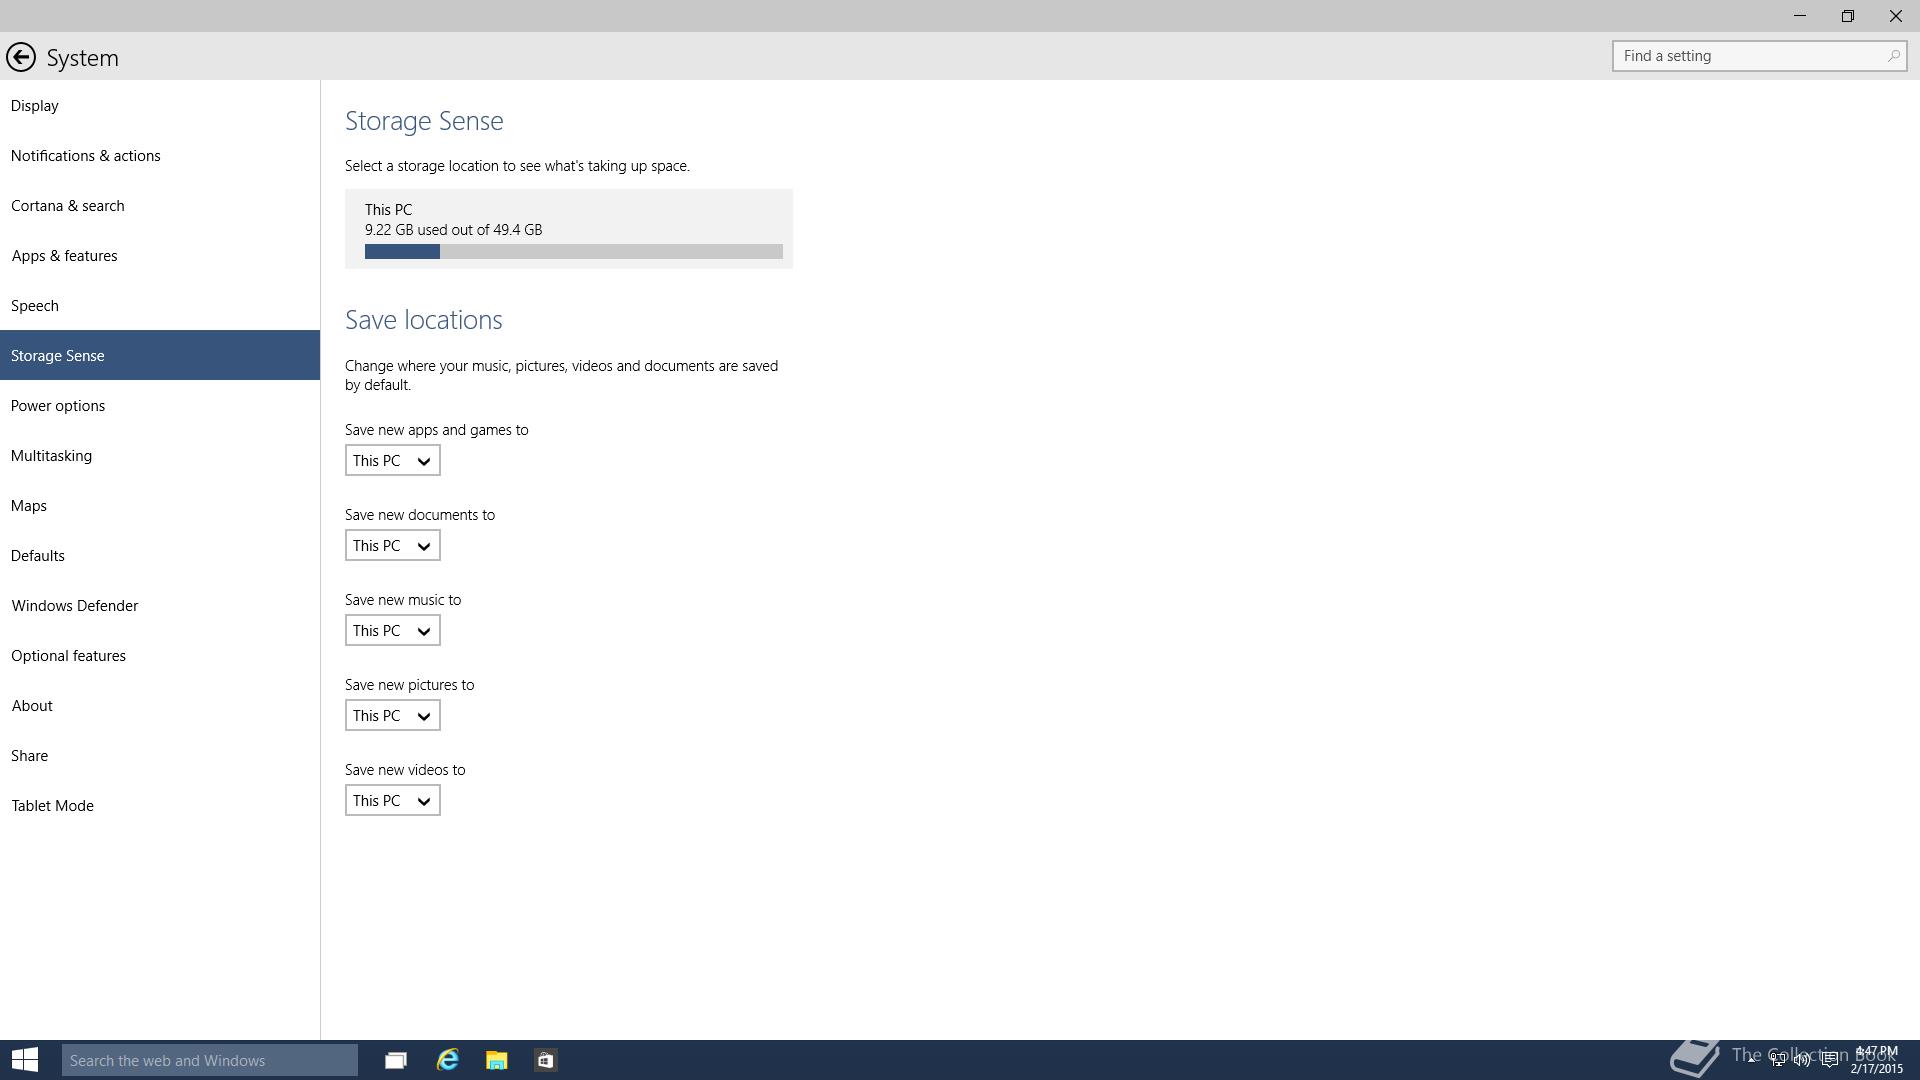Open Apps & features page
This screenshot has height=1080, width=1920.
pyautogui.click(x=160, y=255)
